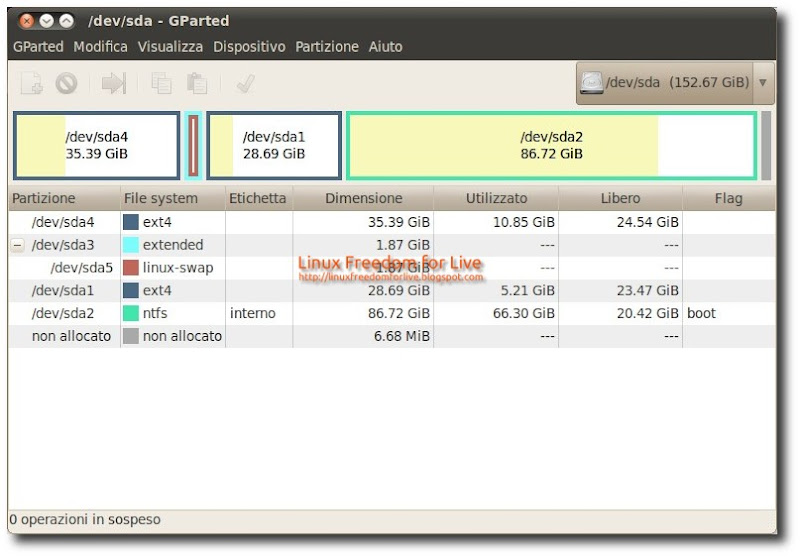
Task: Click the Resize/Move toolbar icon
Action: coord(113,83)
